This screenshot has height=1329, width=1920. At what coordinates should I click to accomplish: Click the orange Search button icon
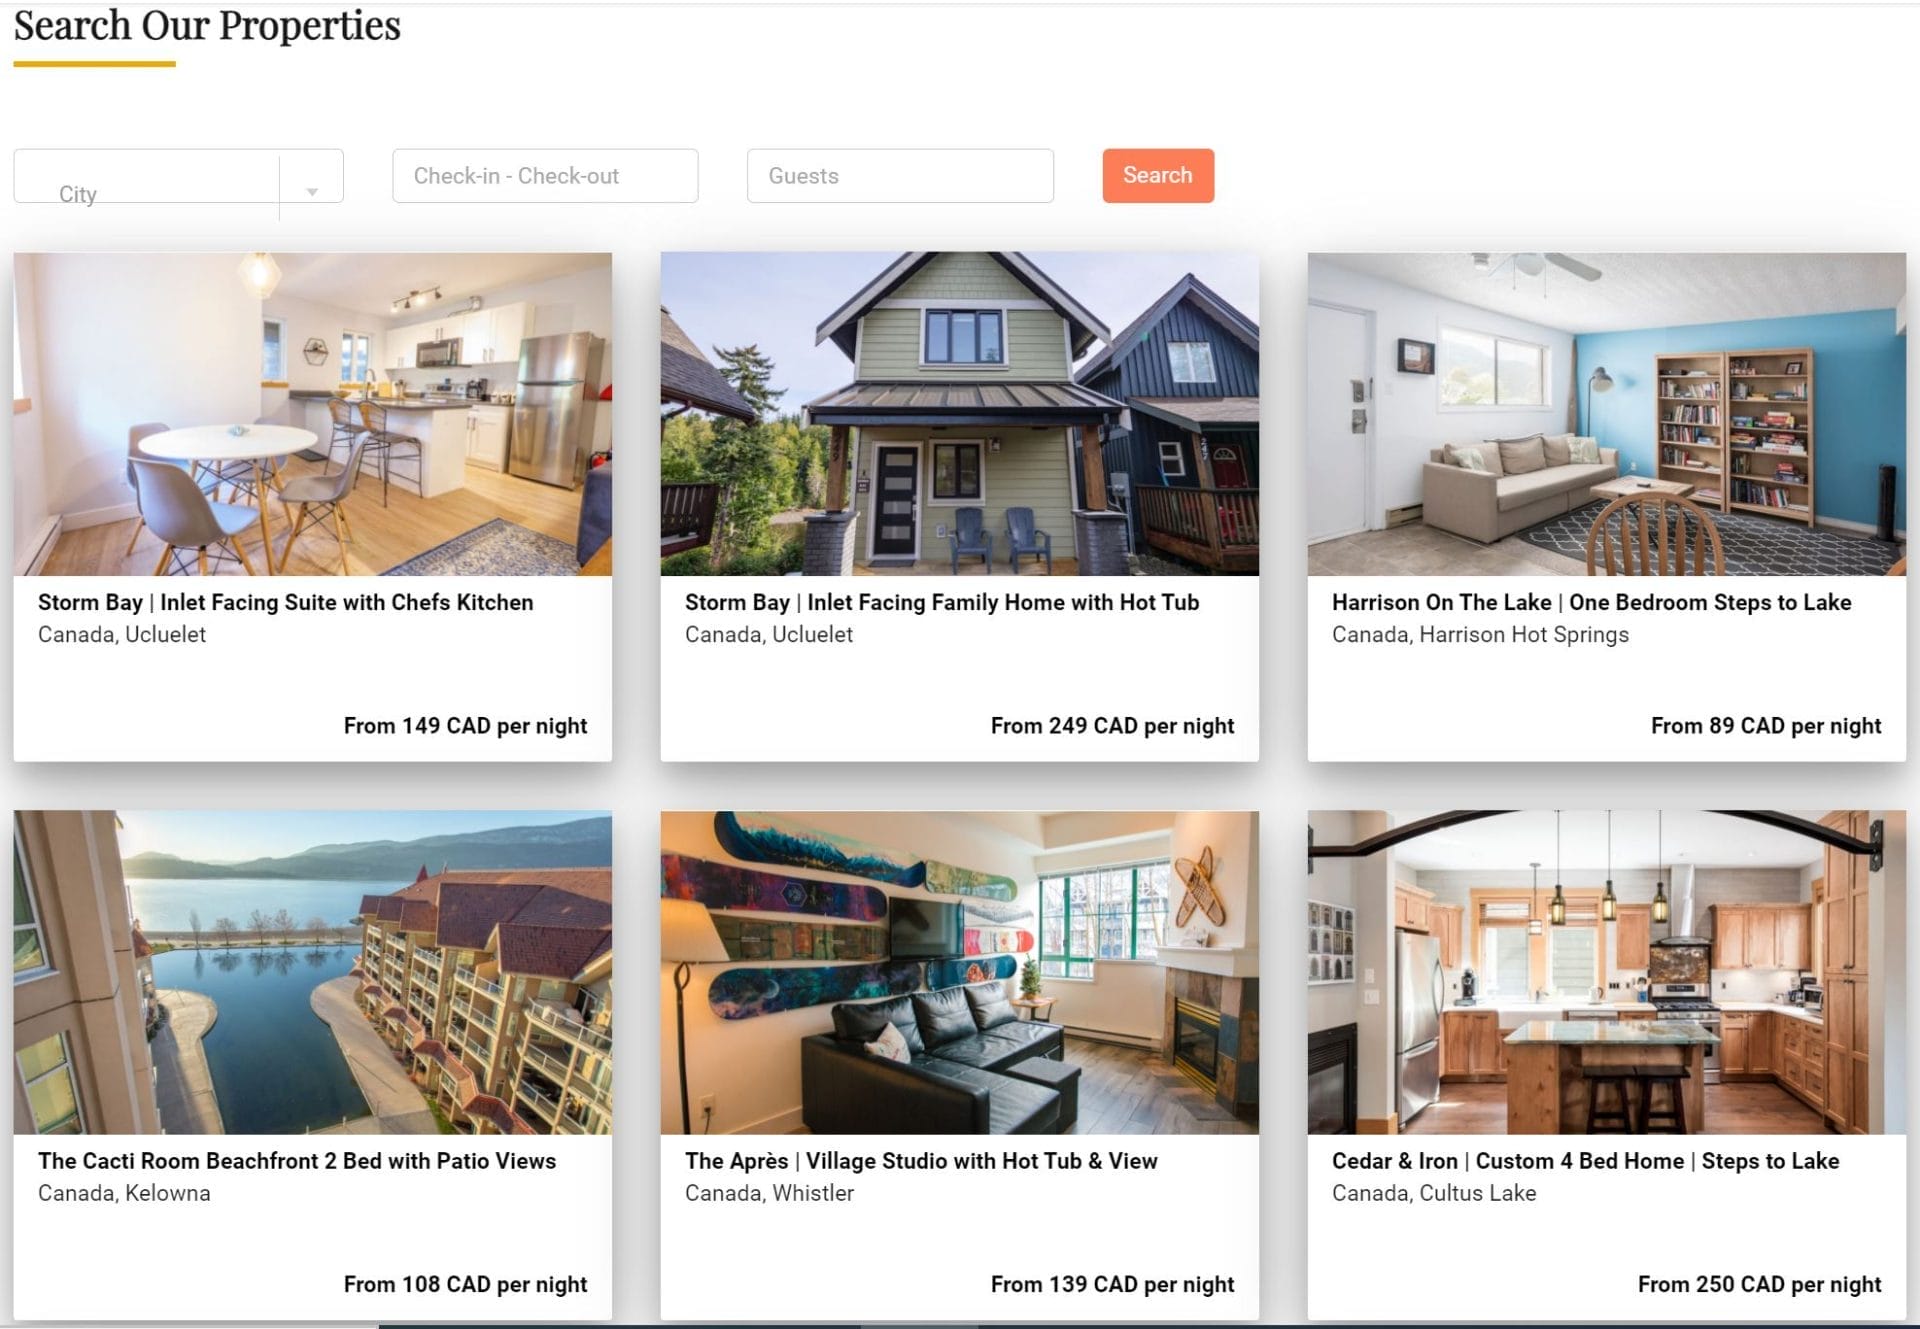1158,175
